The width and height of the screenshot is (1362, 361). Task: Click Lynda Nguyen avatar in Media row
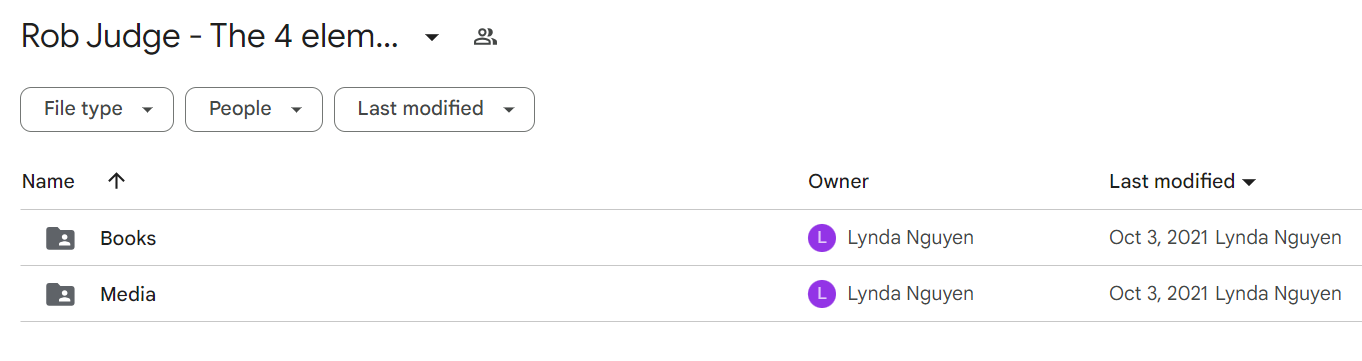(821, 294)
